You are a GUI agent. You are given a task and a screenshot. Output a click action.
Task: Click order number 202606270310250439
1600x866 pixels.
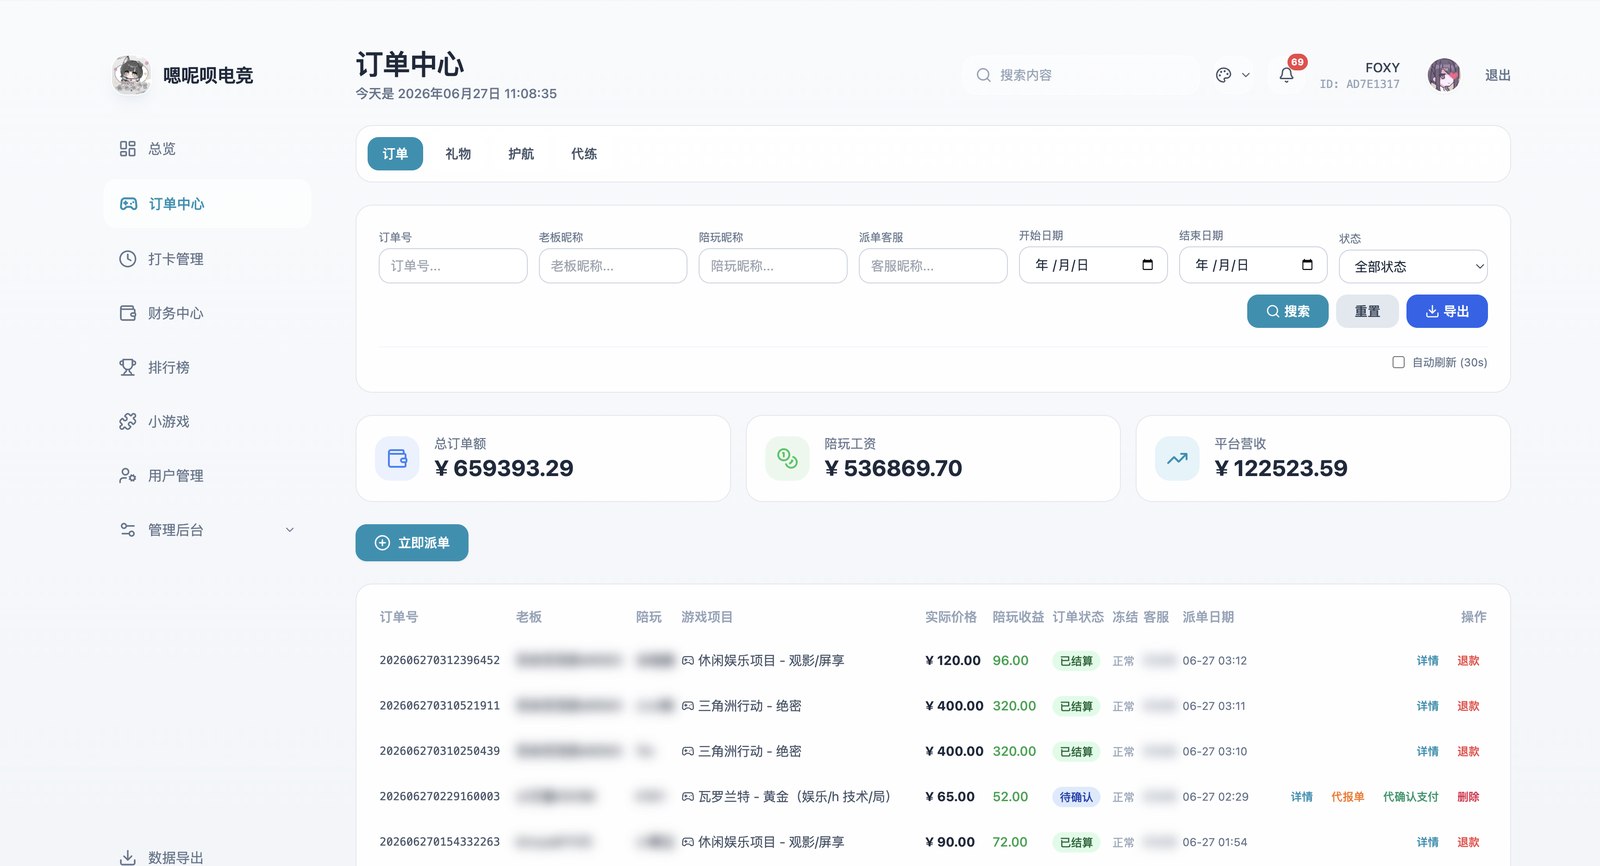coord(440,751)
